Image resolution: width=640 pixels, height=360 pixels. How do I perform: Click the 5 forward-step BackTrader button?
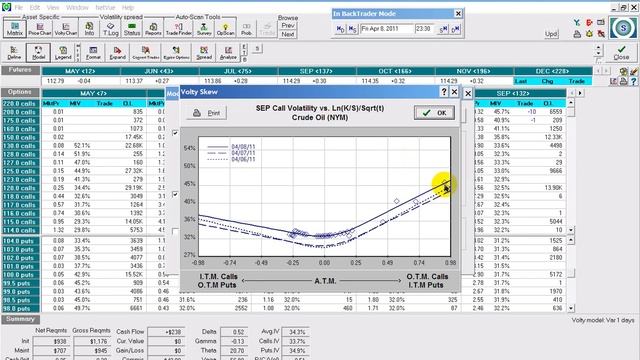coord(443,29)
